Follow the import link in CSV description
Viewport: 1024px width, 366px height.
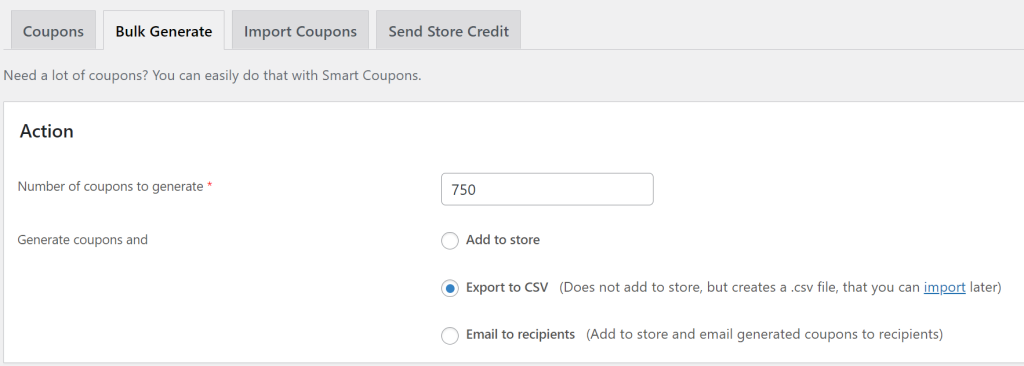pos(944,288)
